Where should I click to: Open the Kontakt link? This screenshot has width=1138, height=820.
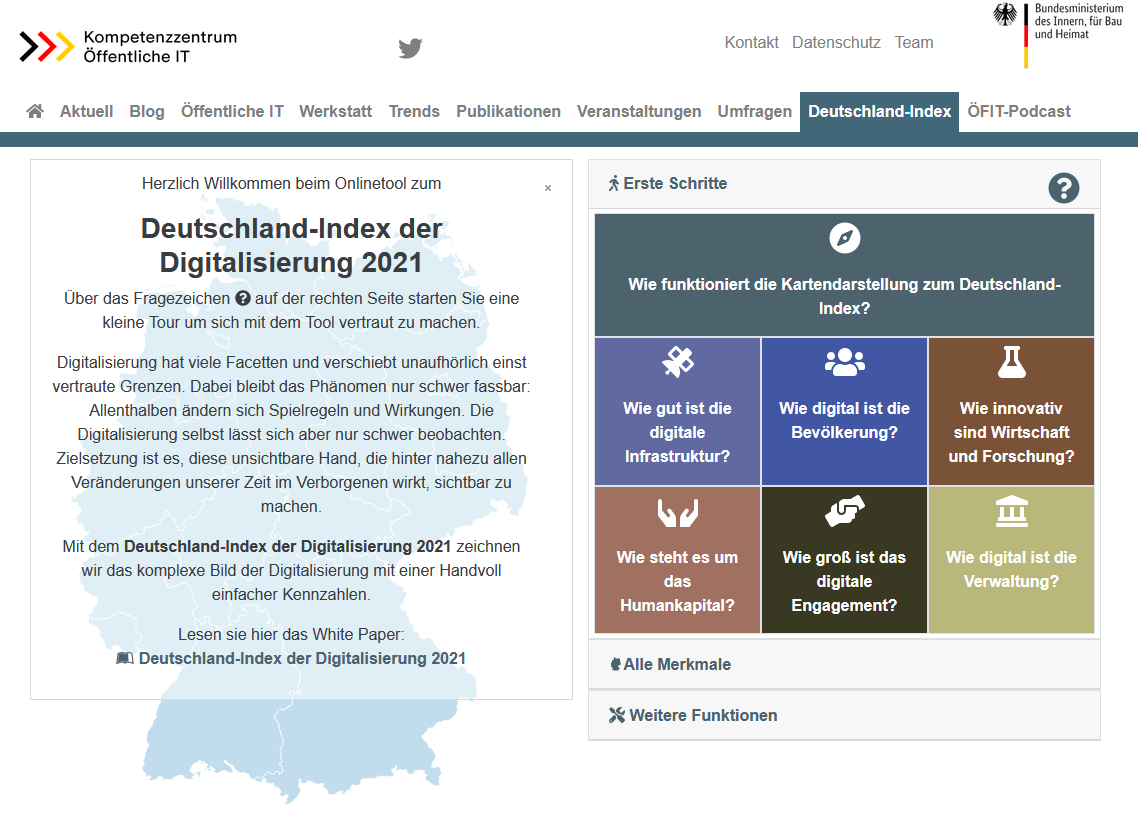[751, 42]
